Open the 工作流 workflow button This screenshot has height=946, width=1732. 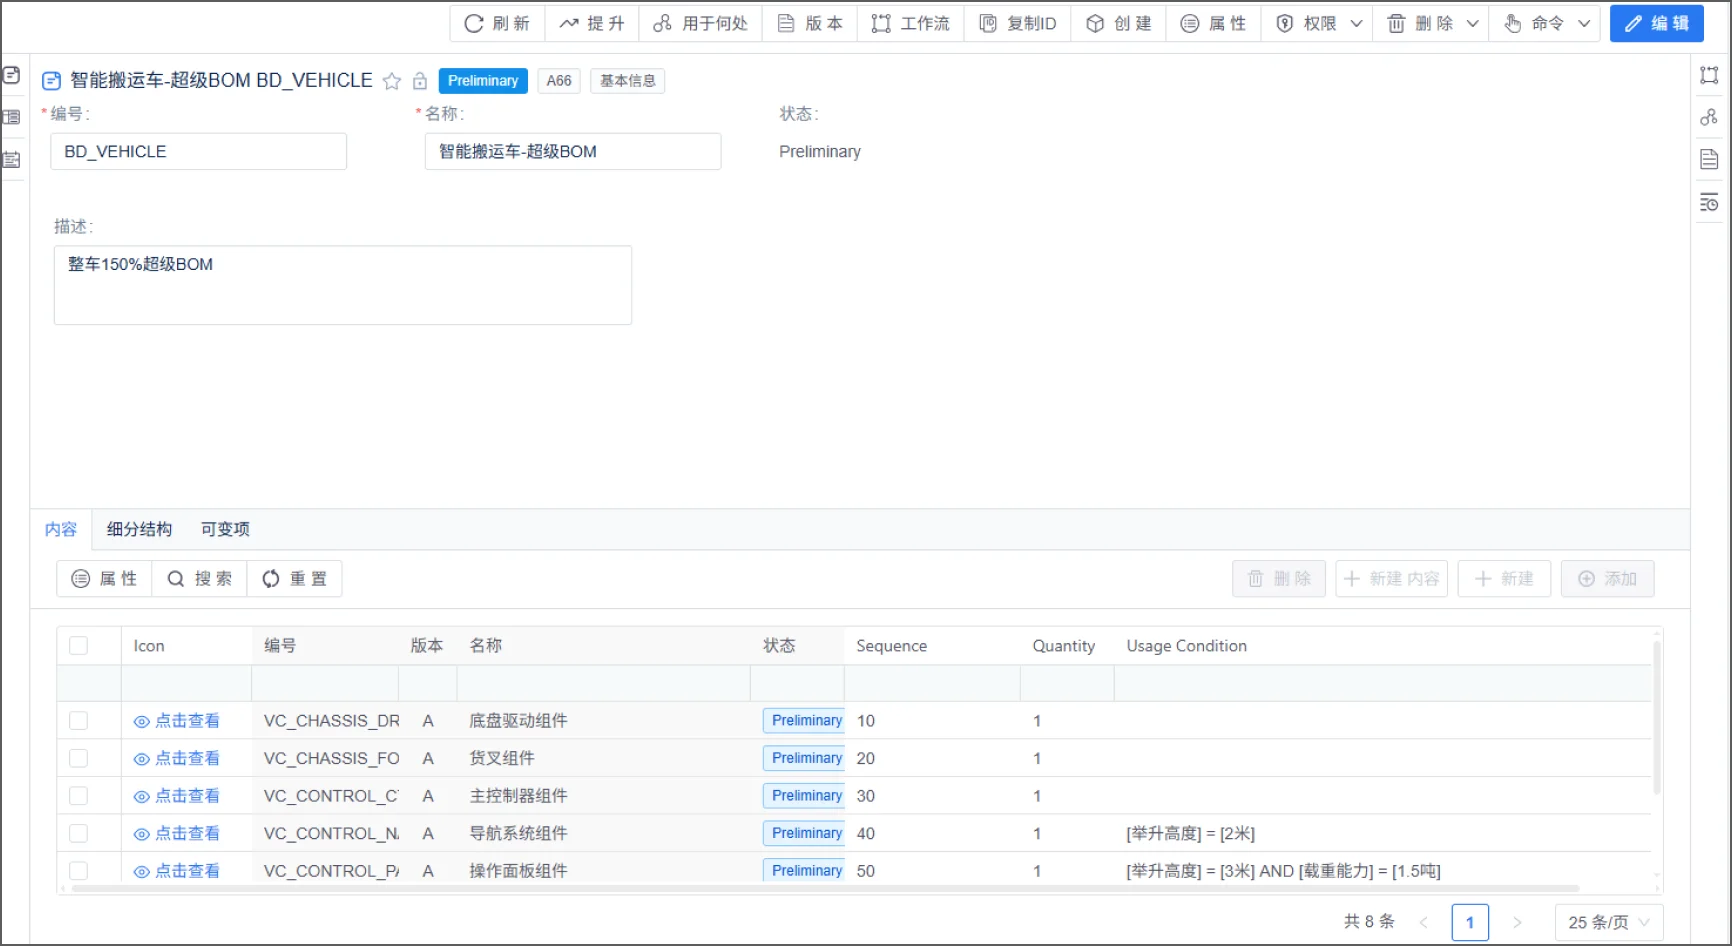910,23
